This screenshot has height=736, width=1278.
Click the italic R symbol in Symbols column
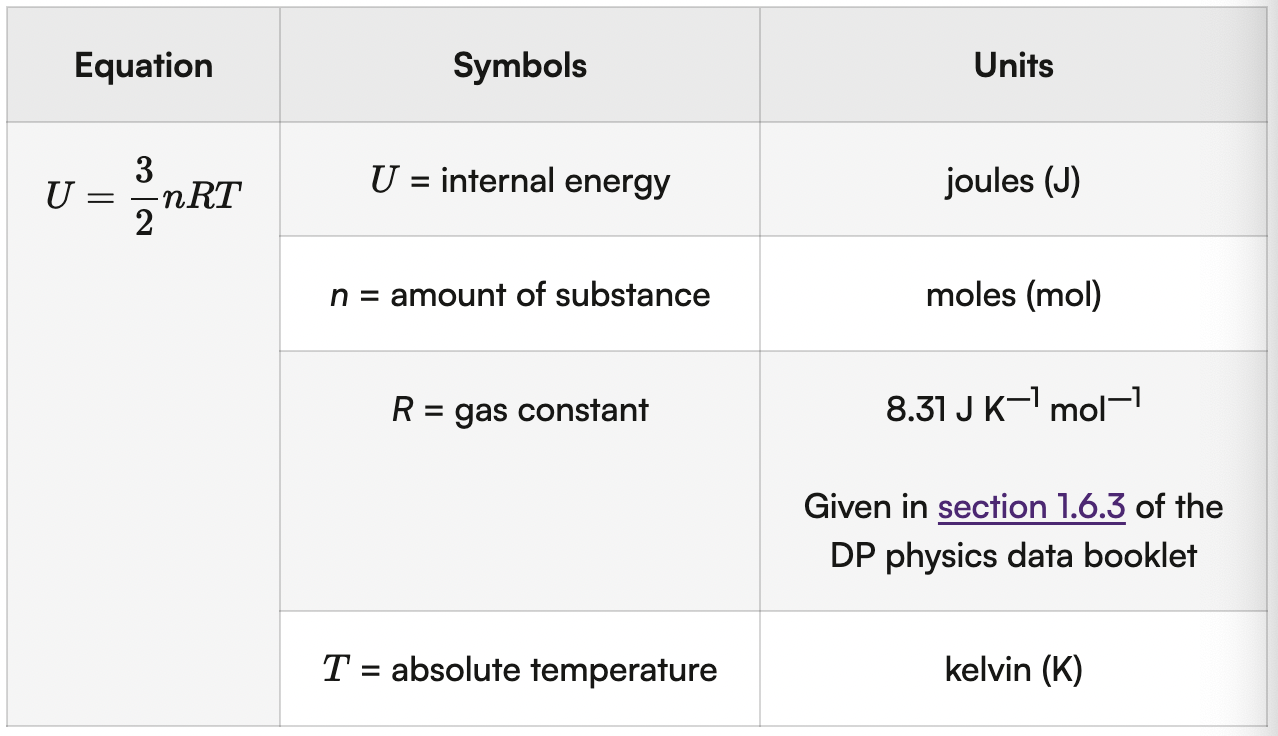pos(402,410)
